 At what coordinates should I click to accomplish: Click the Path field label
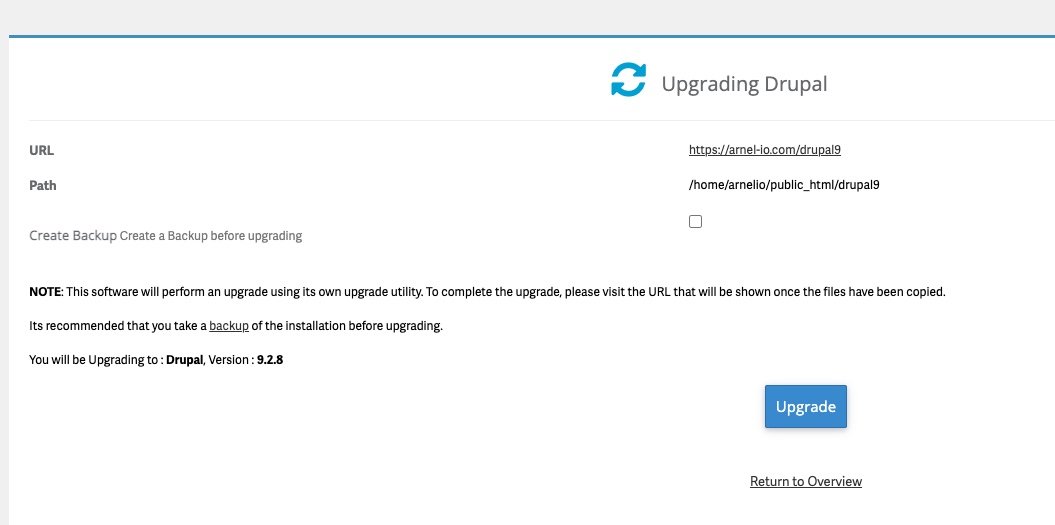43,186
